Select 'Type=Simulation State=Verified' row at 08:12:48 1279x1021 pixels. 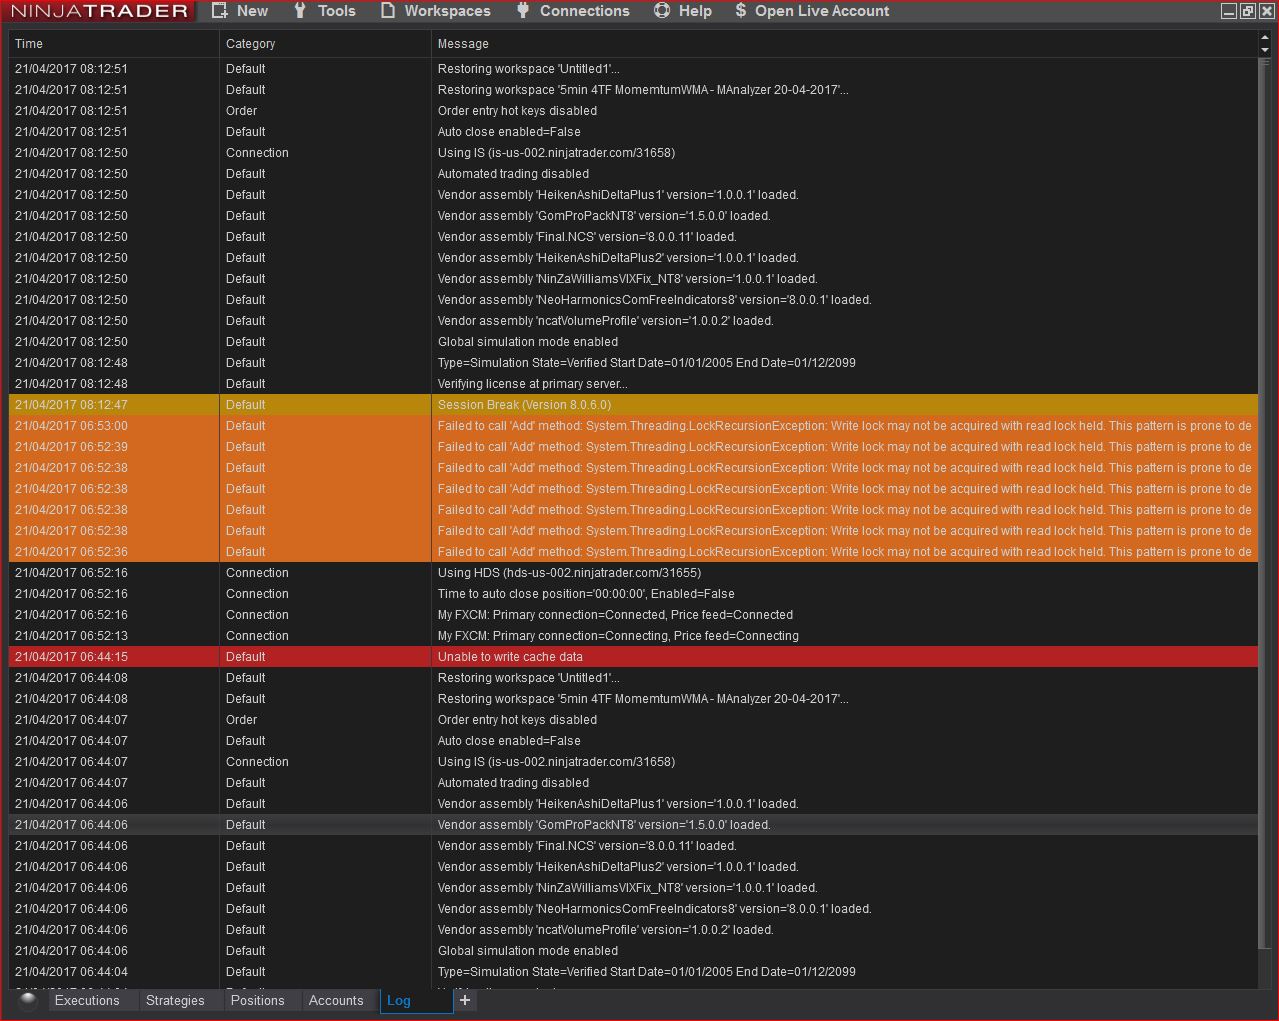point(633,363)
